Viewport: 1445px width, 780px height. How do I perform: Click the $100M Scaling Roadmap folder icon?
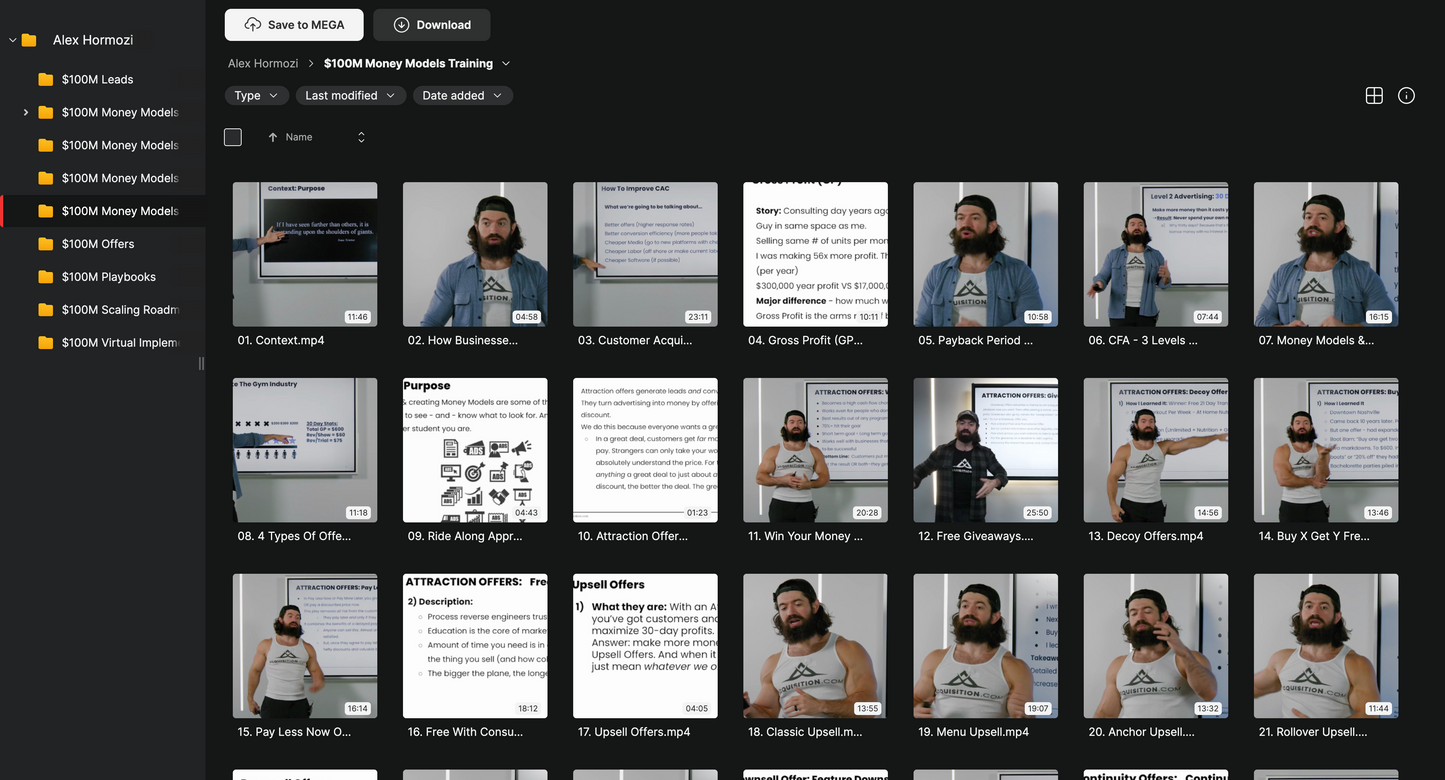pos(46,310)
